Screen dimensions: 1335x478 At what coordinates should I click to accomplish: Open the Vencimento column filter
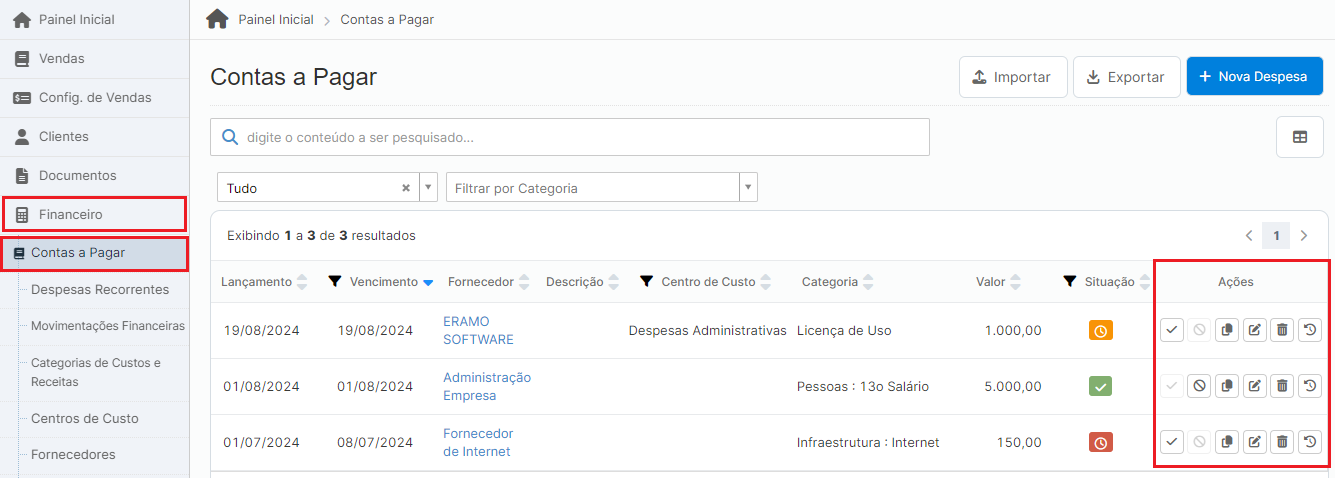click(335, 282)
